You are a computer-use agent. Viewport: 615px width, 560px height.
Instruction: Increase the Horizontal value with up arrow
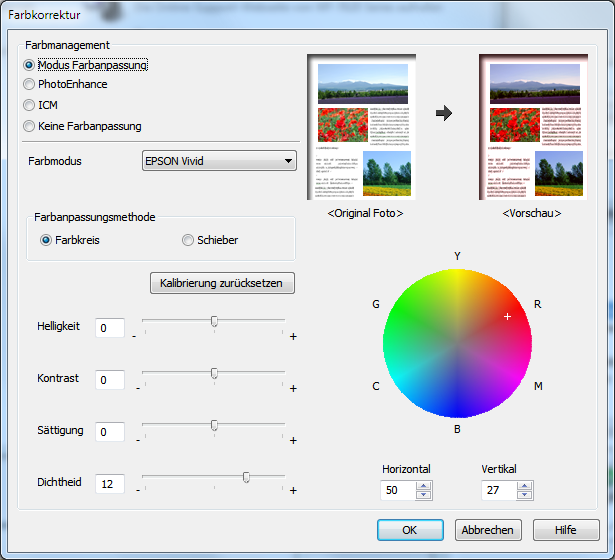tap(424, 486)
